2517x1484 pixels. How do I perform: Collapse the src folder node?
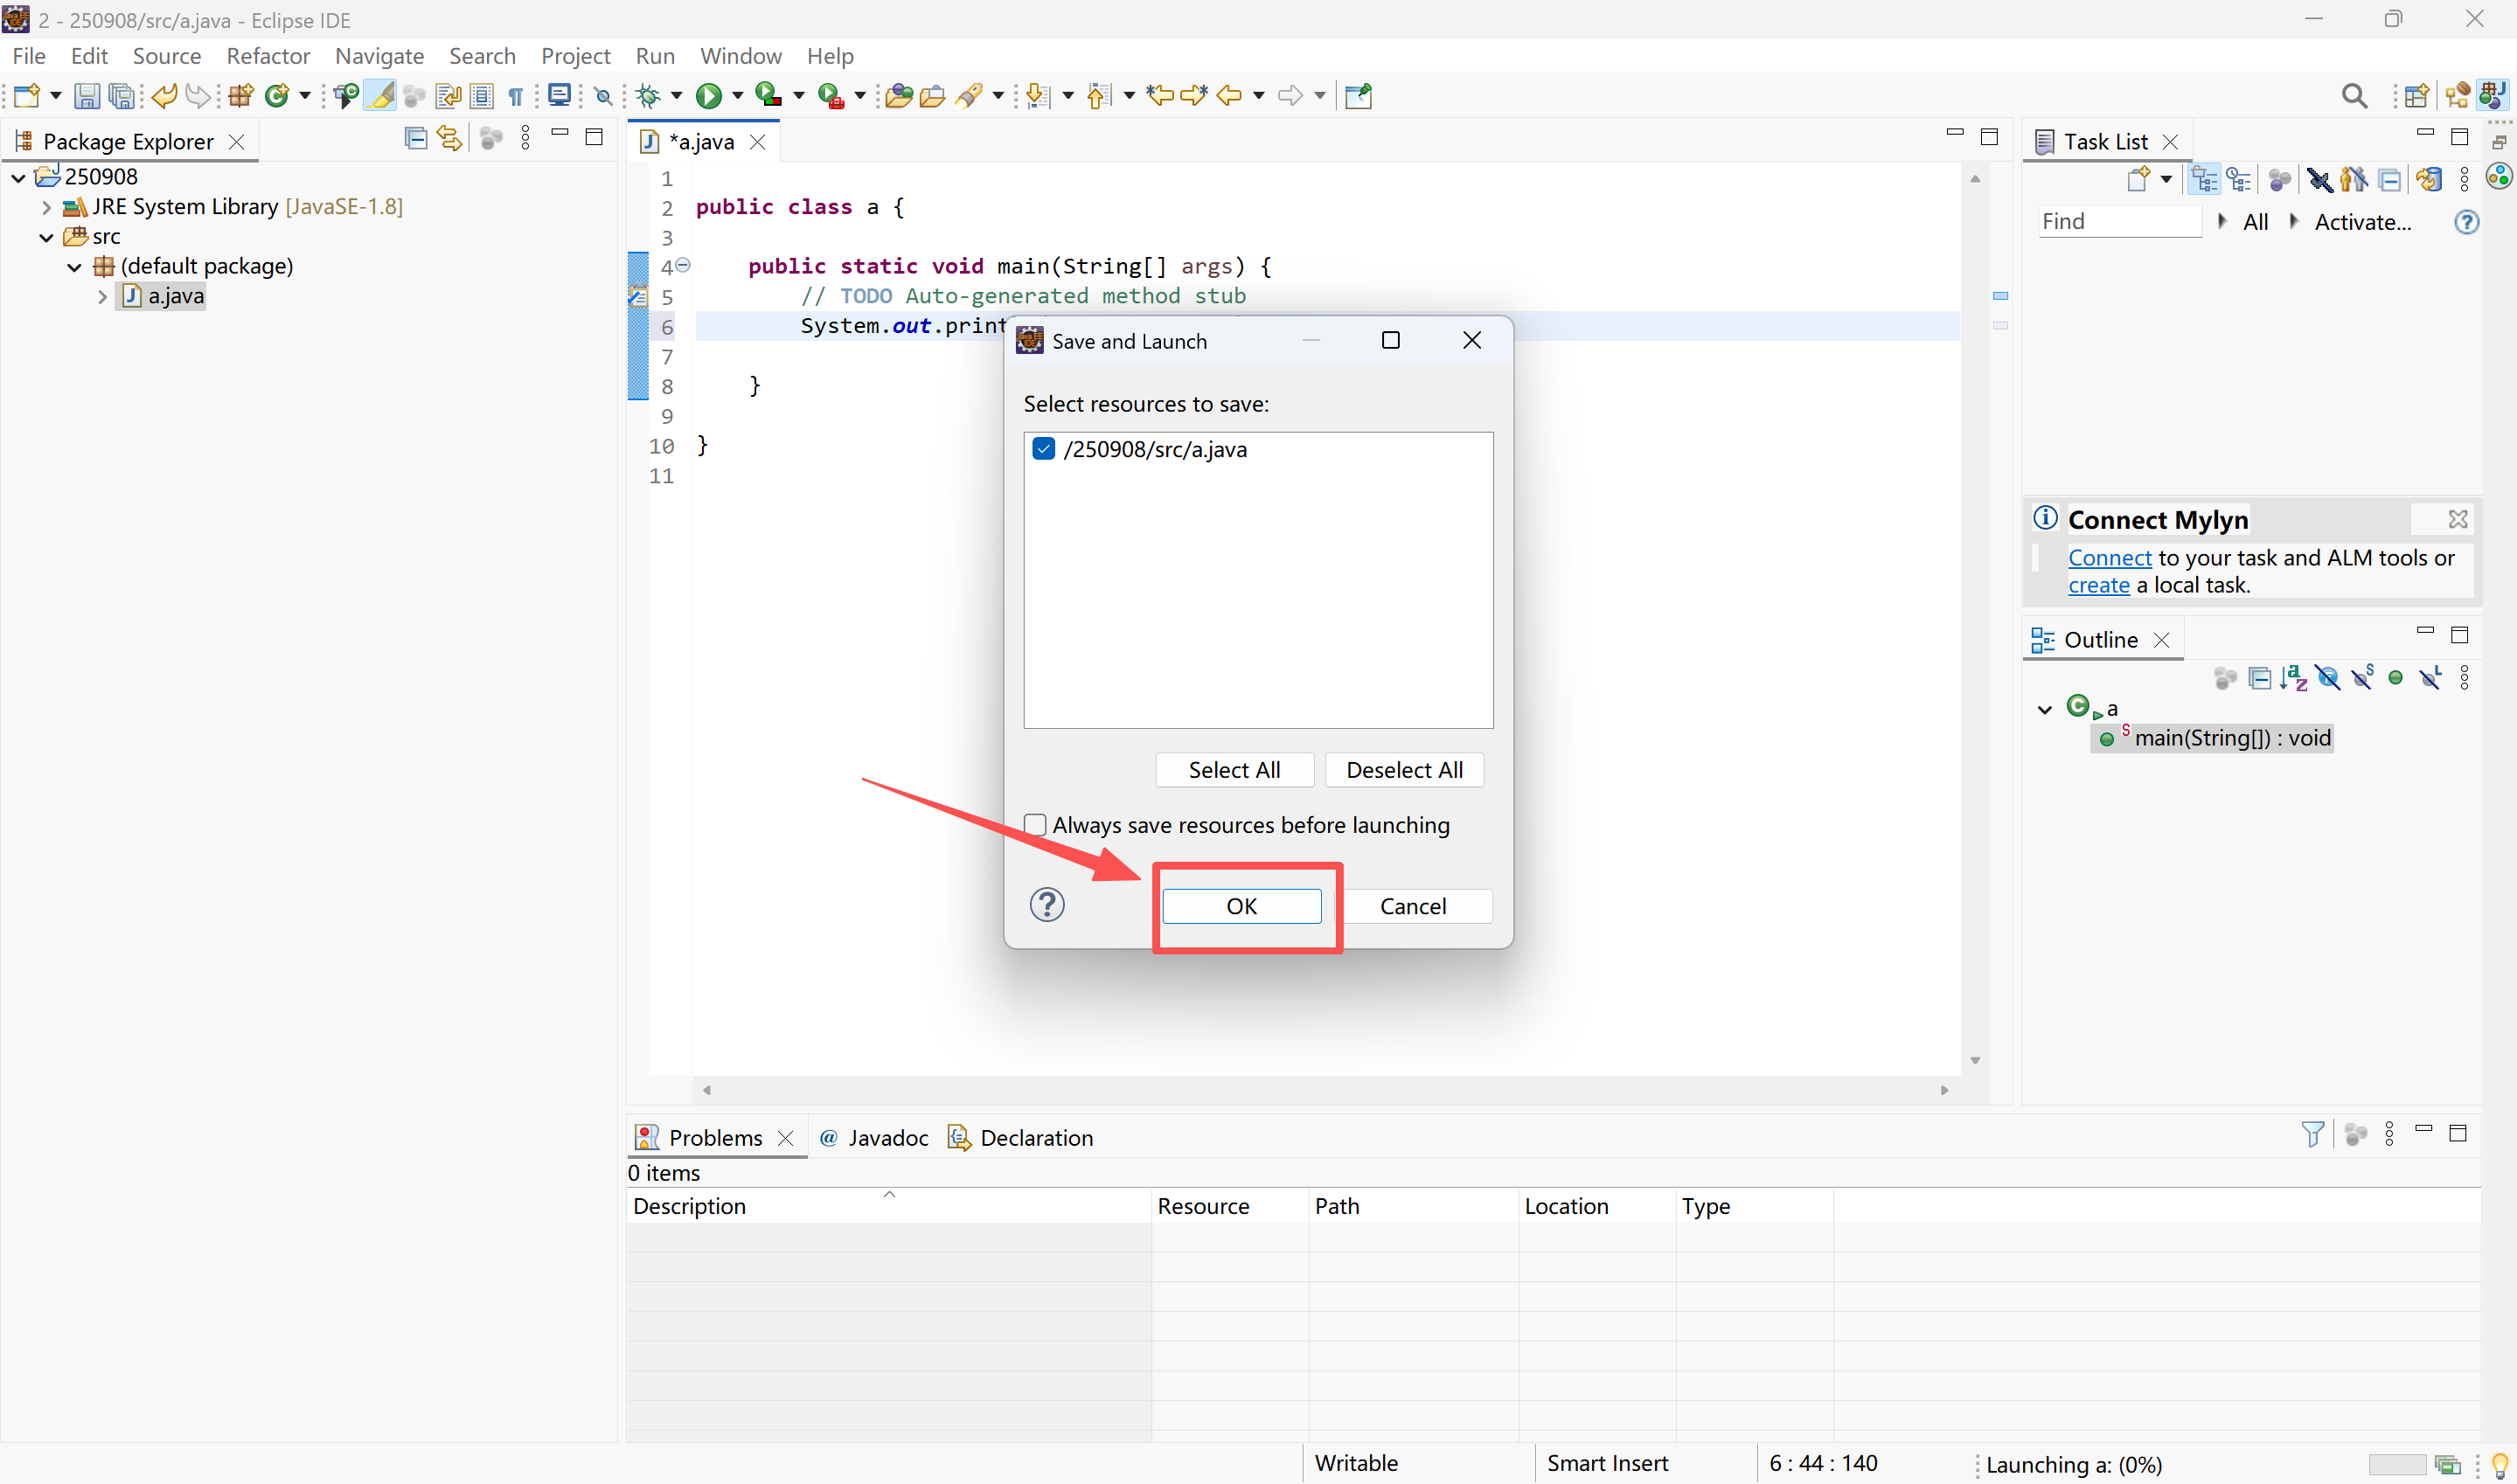(46, 237)
